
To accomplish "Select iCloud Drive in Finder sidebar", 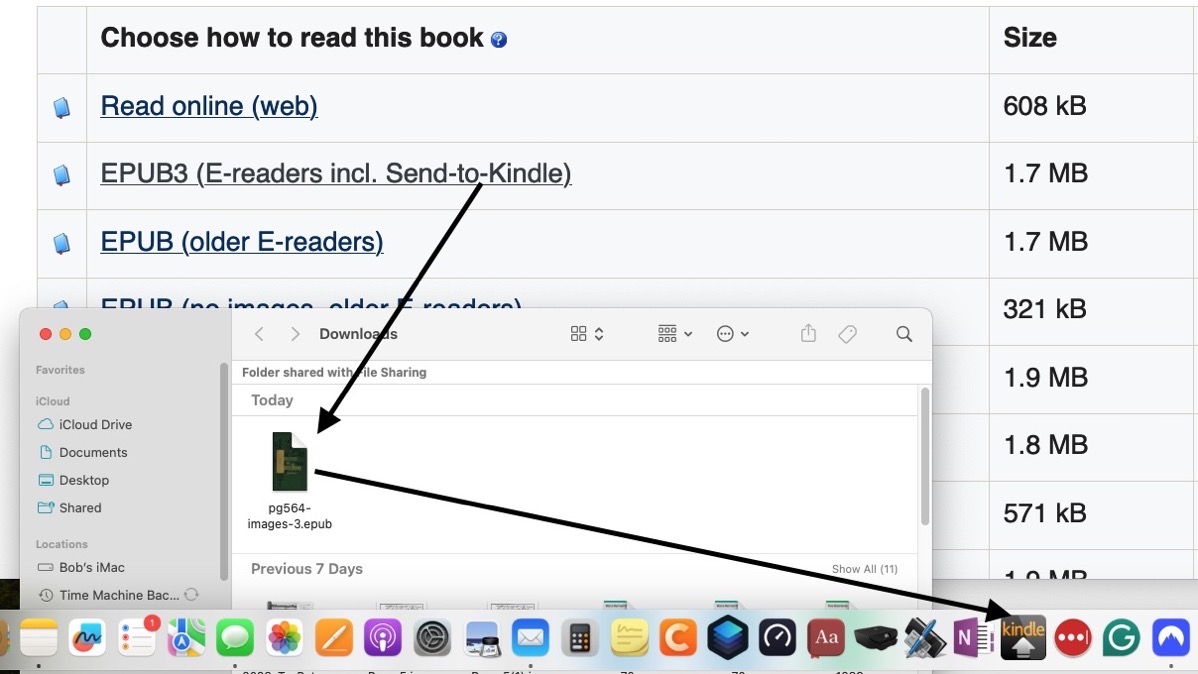I will click(x=95, y=425).
